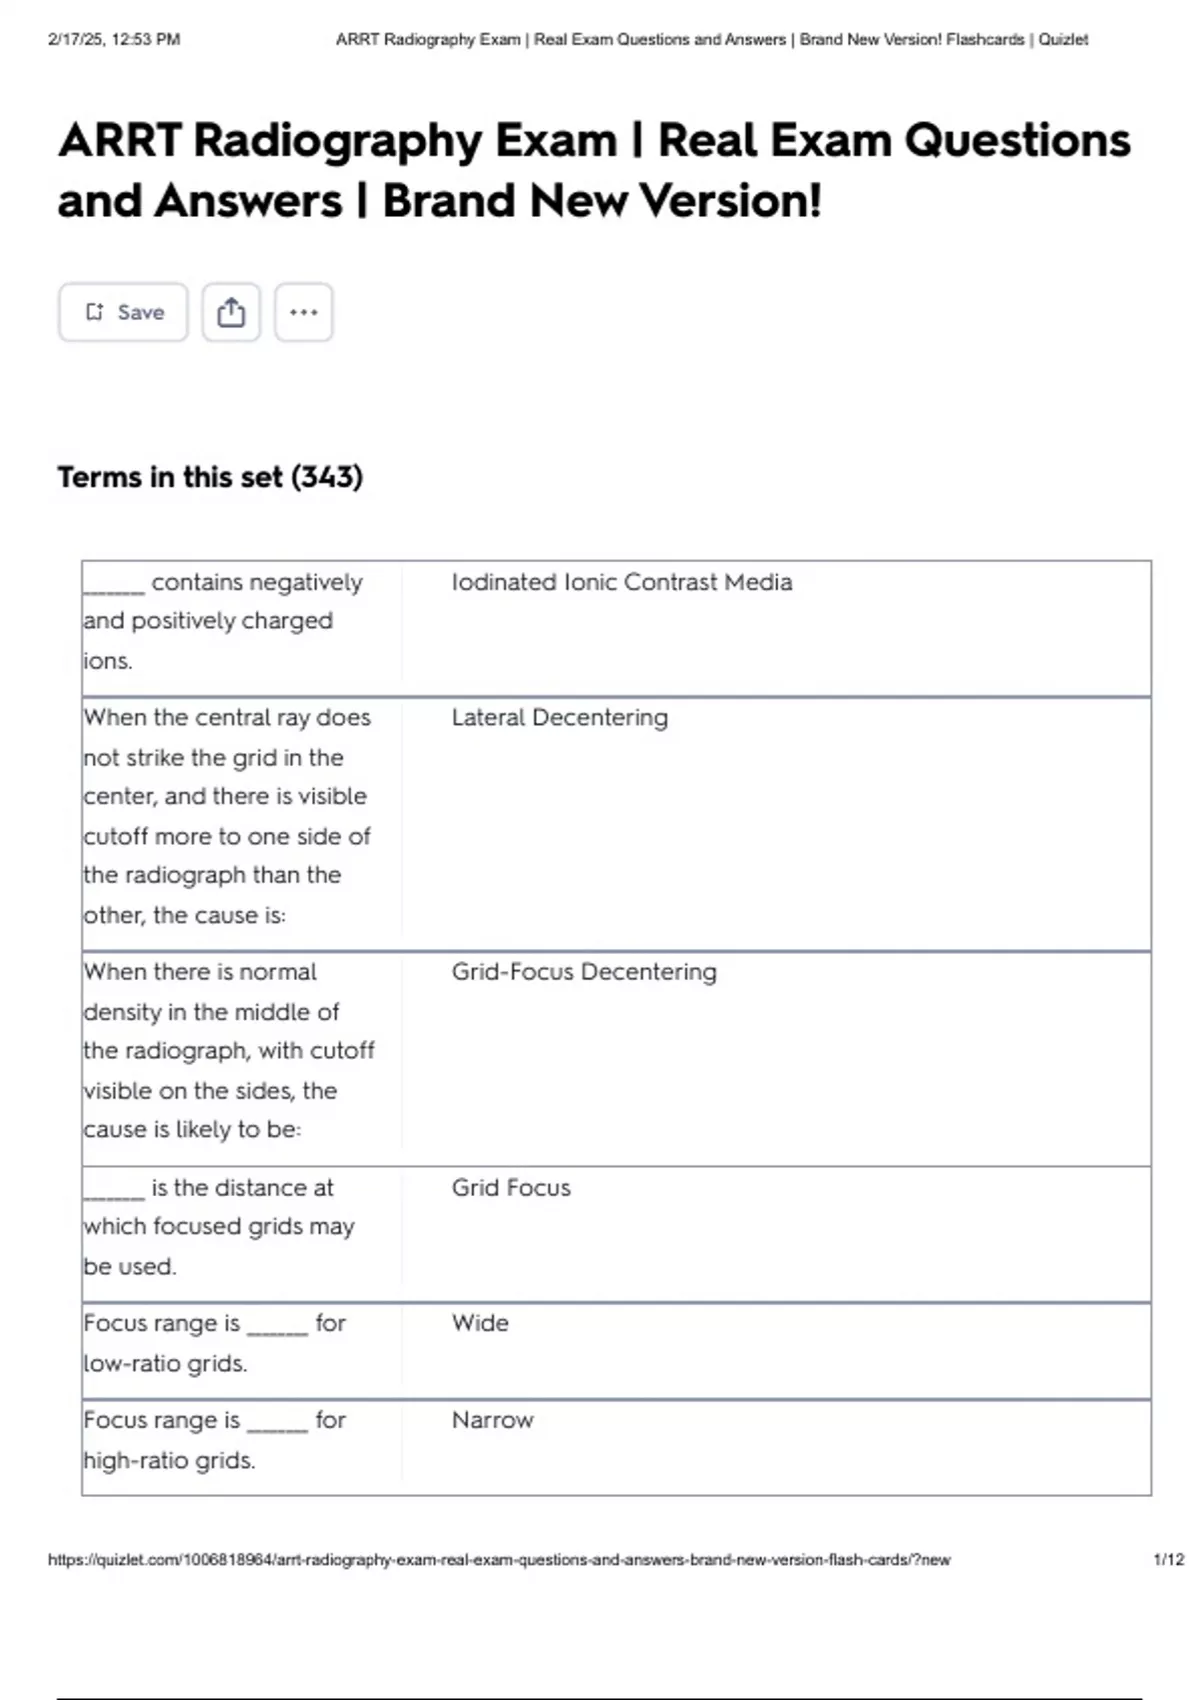Click the main page title heading

coord(594,170)
